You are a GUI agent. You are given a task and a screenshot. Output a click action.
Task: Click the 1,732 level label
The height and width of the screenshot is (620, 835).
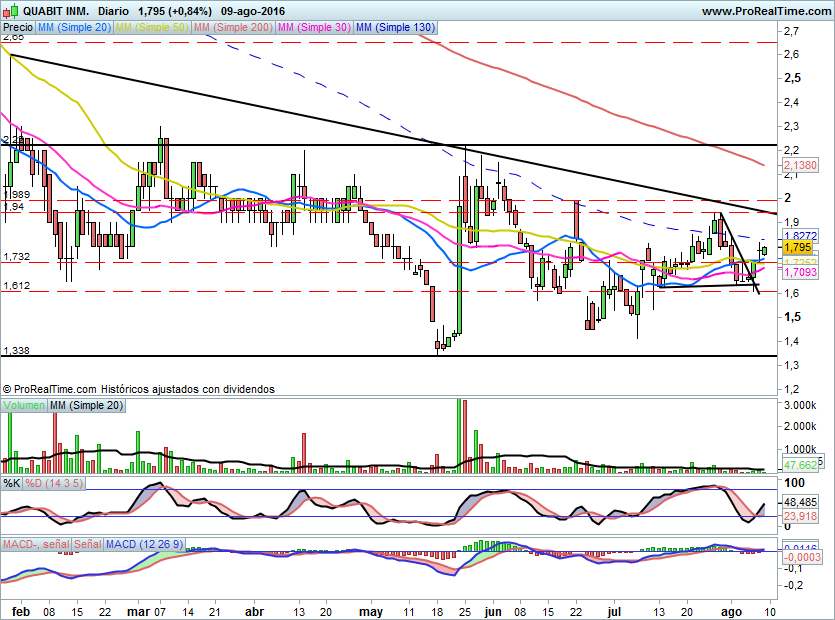point(17,257)
